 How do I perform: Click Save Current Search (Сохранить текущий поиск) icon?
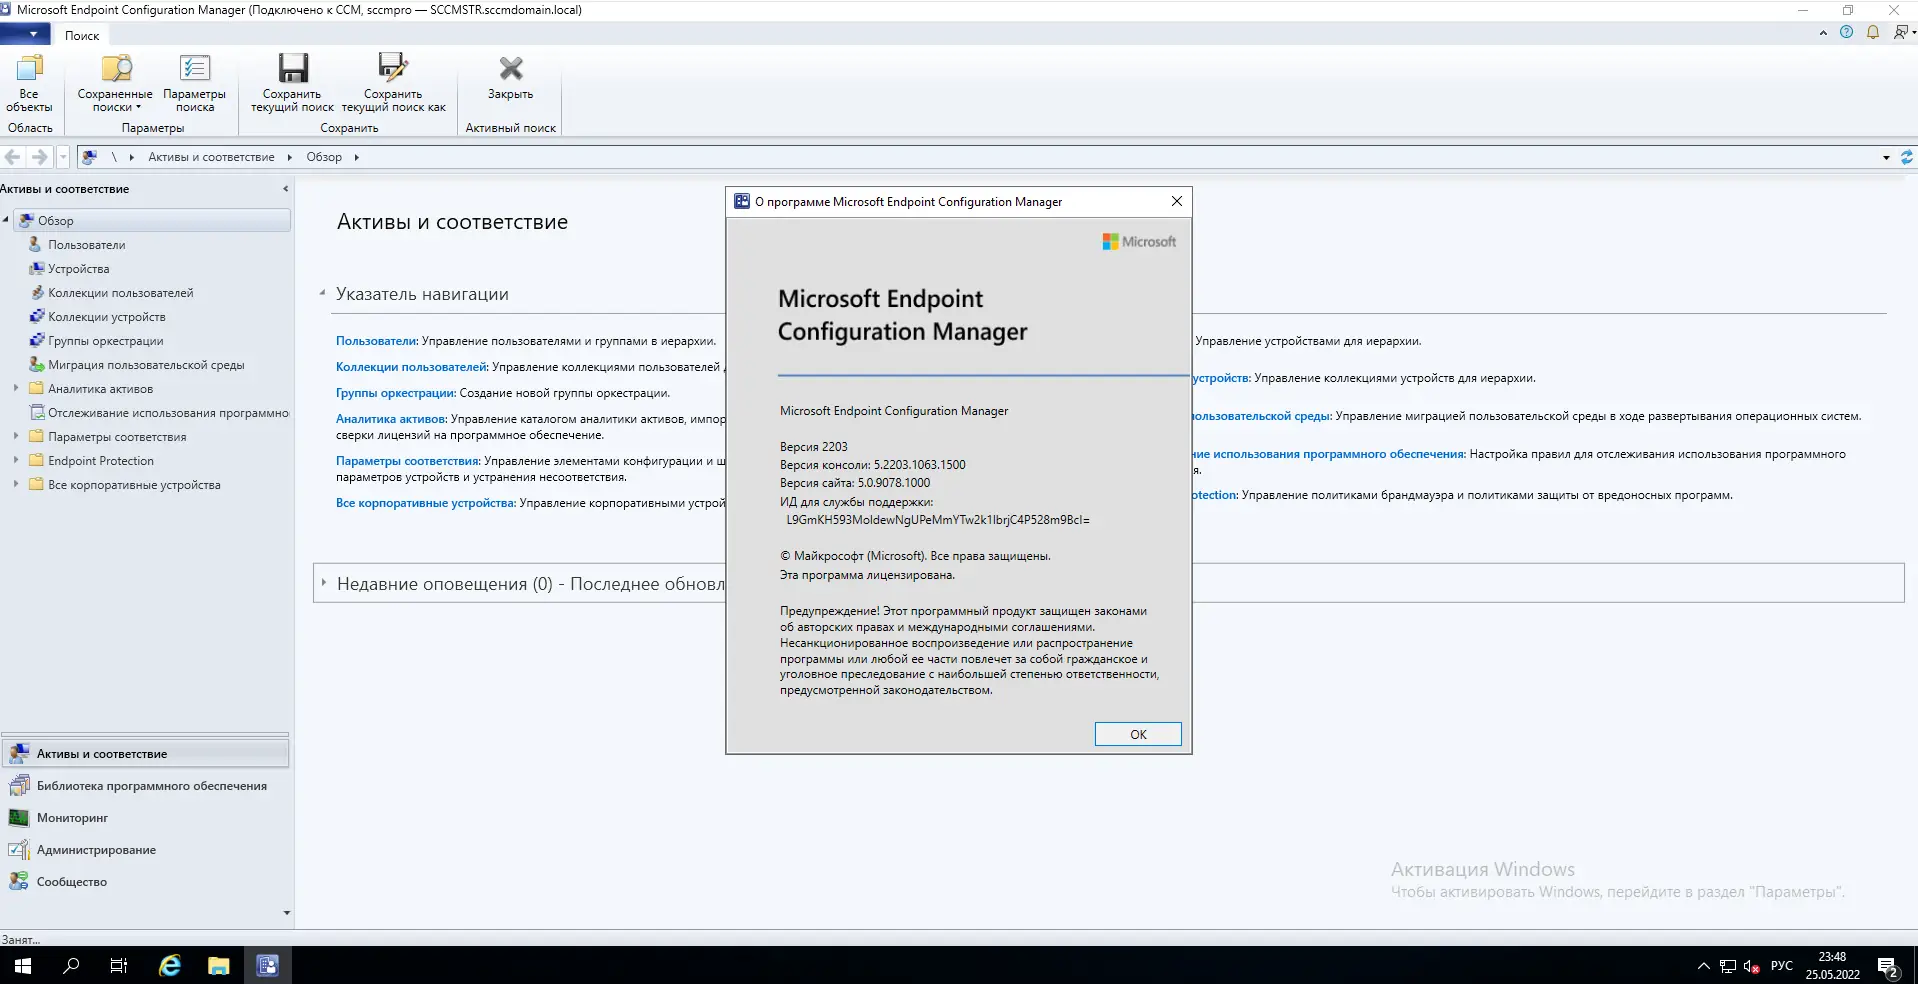point(292,83)
